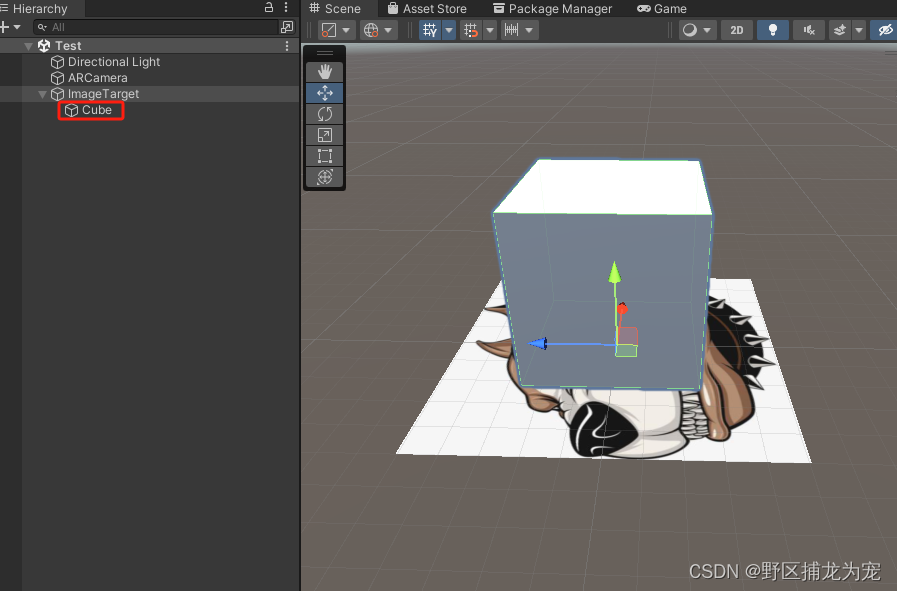897x591 pixels.
Task: Select the Hierarchy panel tab
Action: click(x=40, y=9)
